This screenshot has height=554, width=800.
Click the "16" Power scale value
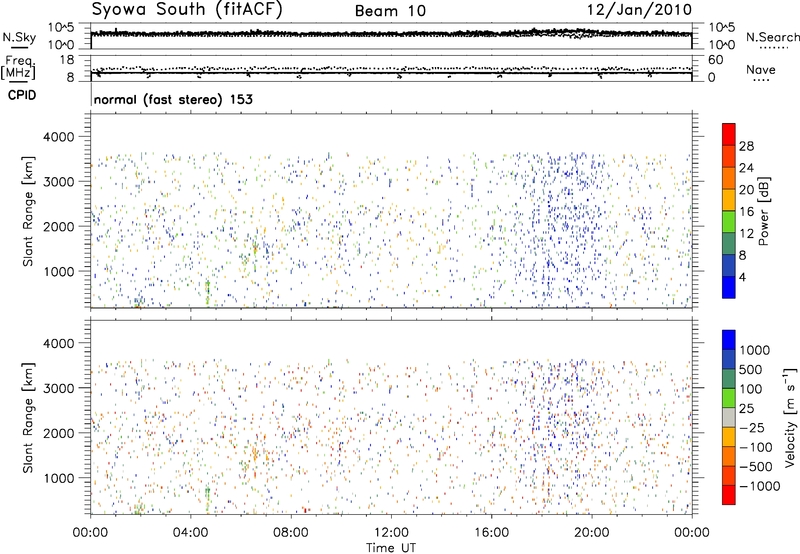(746, 211)
